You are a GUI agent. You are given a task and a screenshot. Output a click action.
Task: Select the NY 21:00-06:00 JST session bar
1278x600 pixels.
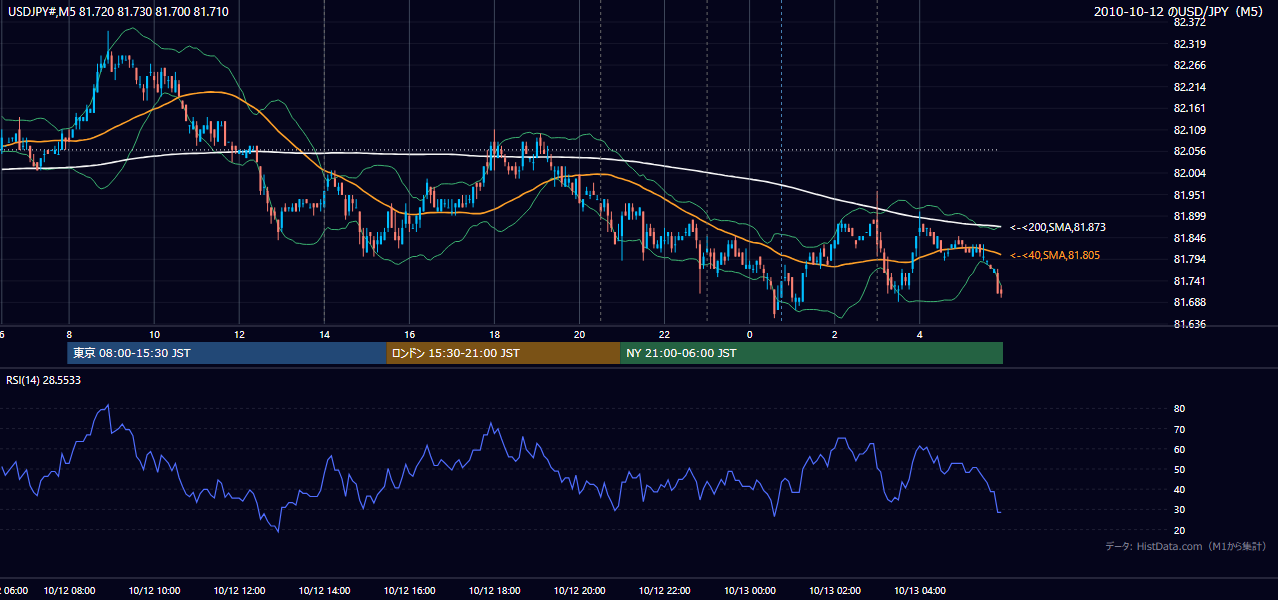(811, 353)
